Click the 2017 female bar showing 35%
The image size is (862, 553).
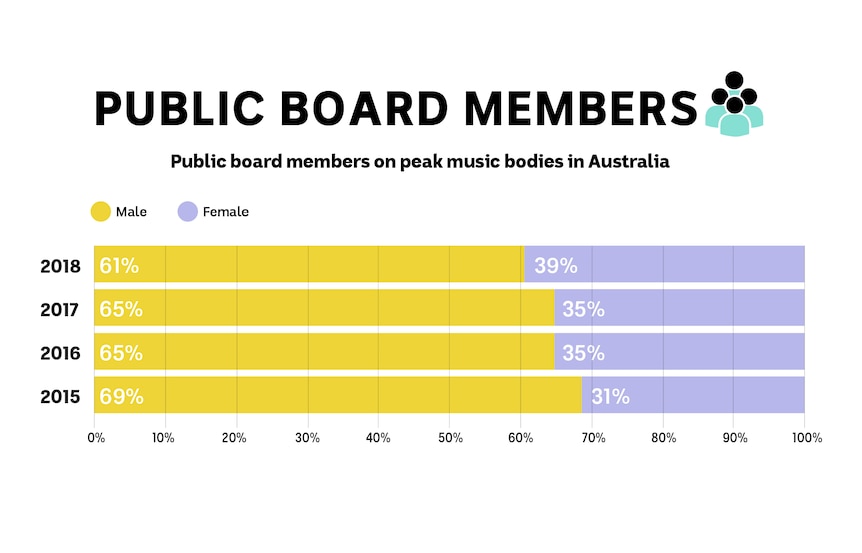(x=679, y=308)
